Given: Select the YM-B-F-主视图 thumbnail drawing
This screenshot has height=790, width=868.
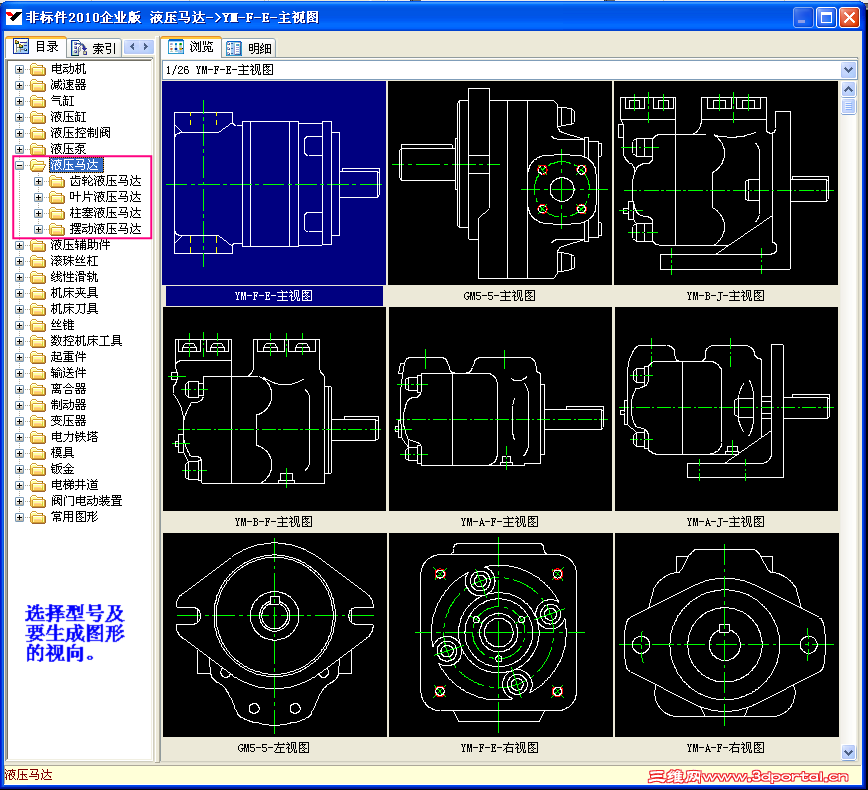Looking at the screenshot, I should click(274, 409).
